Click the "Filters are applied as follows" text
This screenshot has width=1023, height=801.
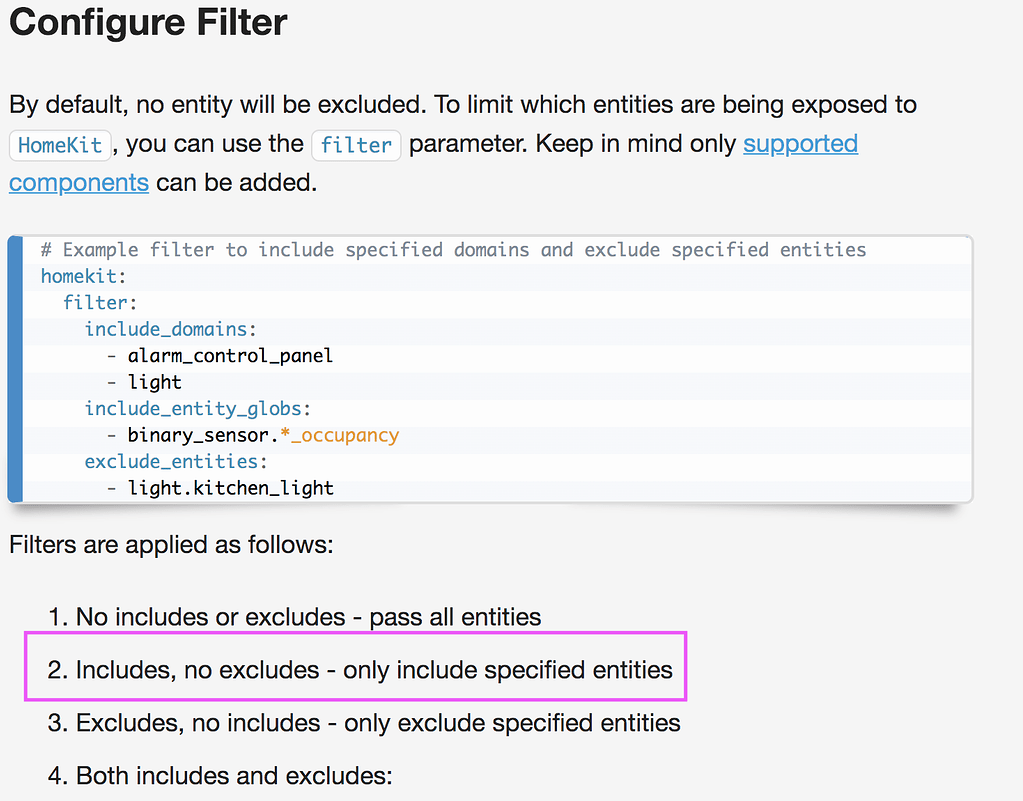(x=171, y=545)
